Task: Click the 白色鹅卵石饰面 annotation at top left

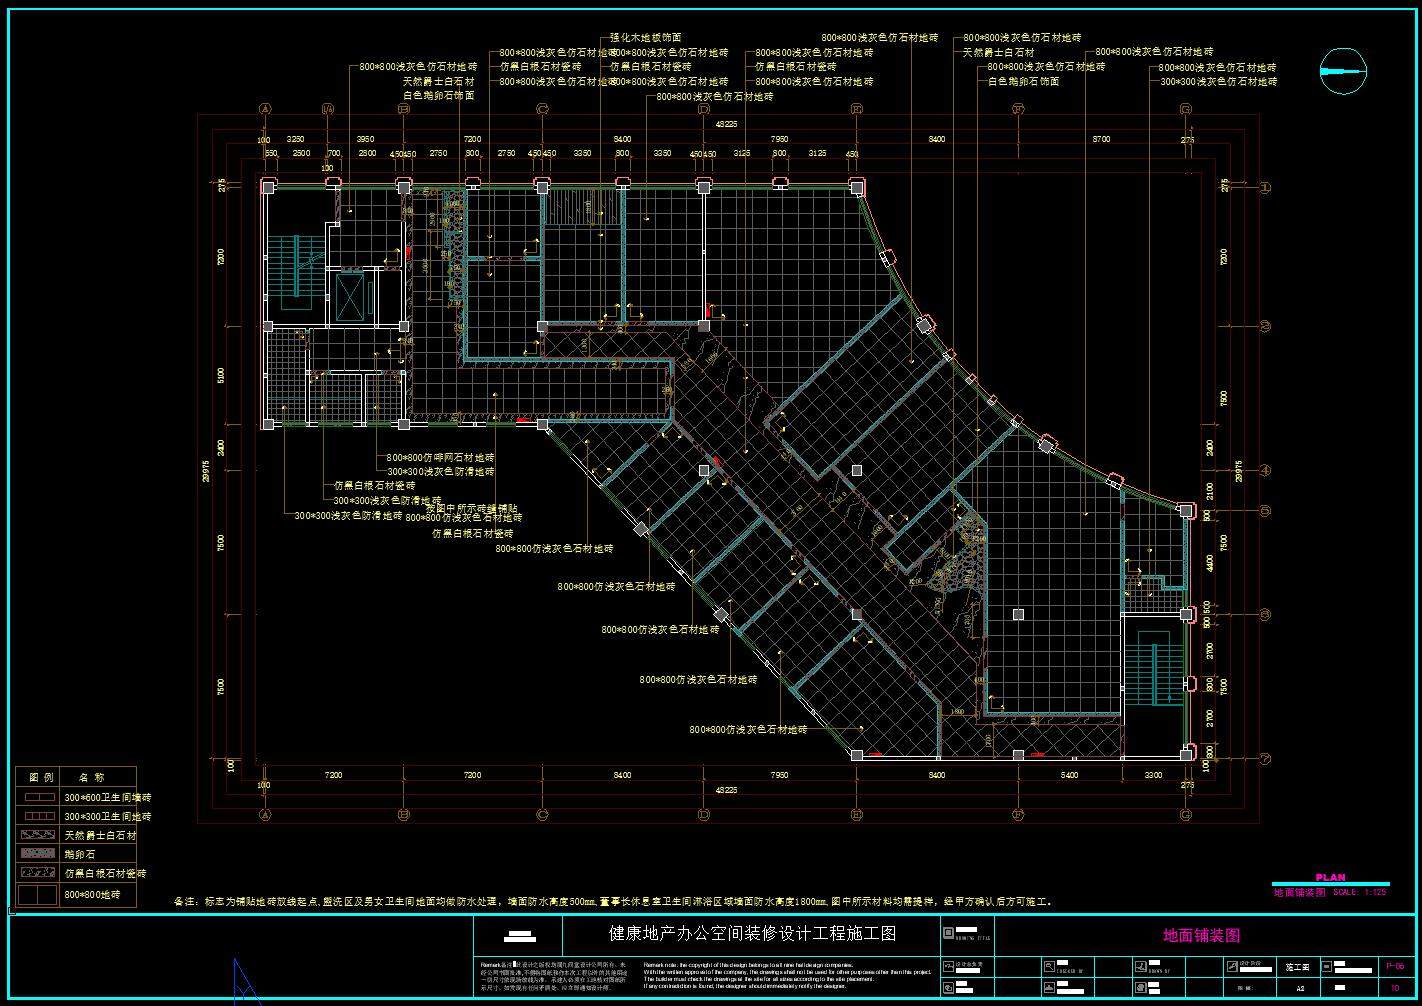Action: click(438, 95)
